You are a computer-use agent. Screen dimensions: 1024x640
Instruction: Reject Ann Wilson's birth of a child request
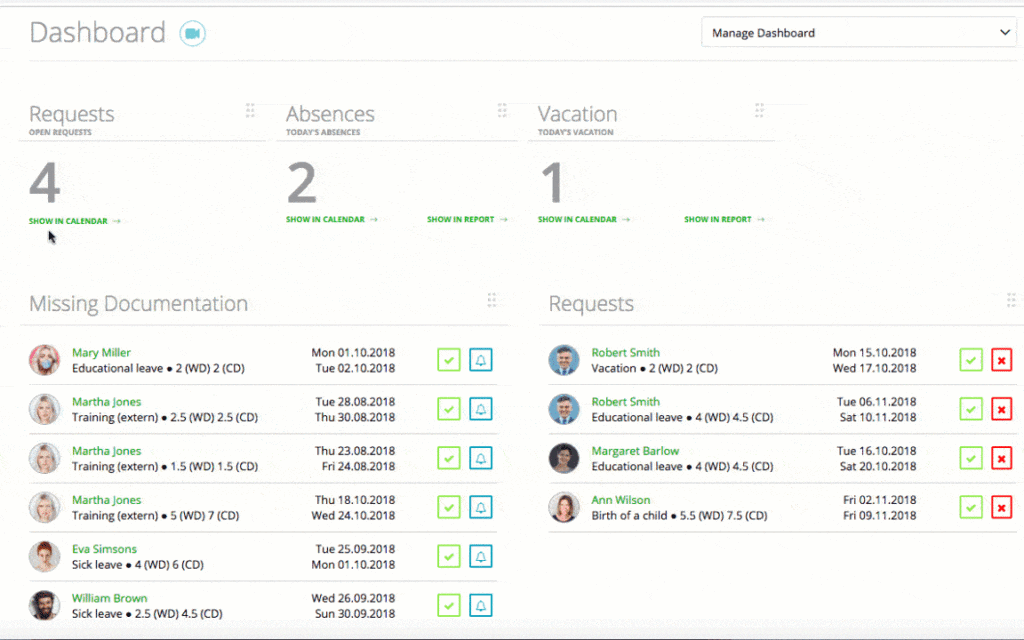pyautogui.click(x=1001, y=507)
